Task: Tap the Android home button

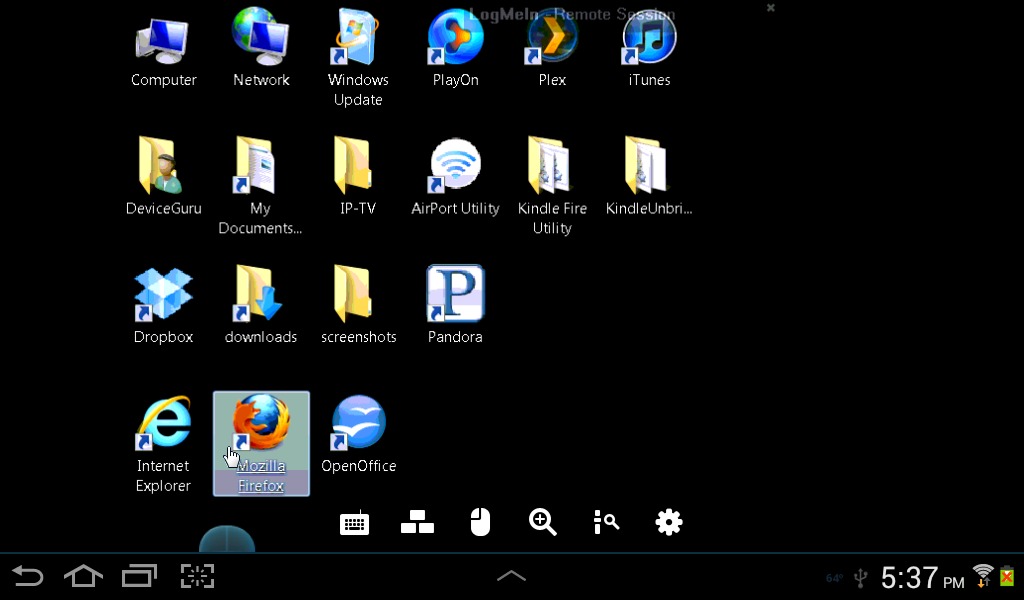Action: (x=84, y=576)
